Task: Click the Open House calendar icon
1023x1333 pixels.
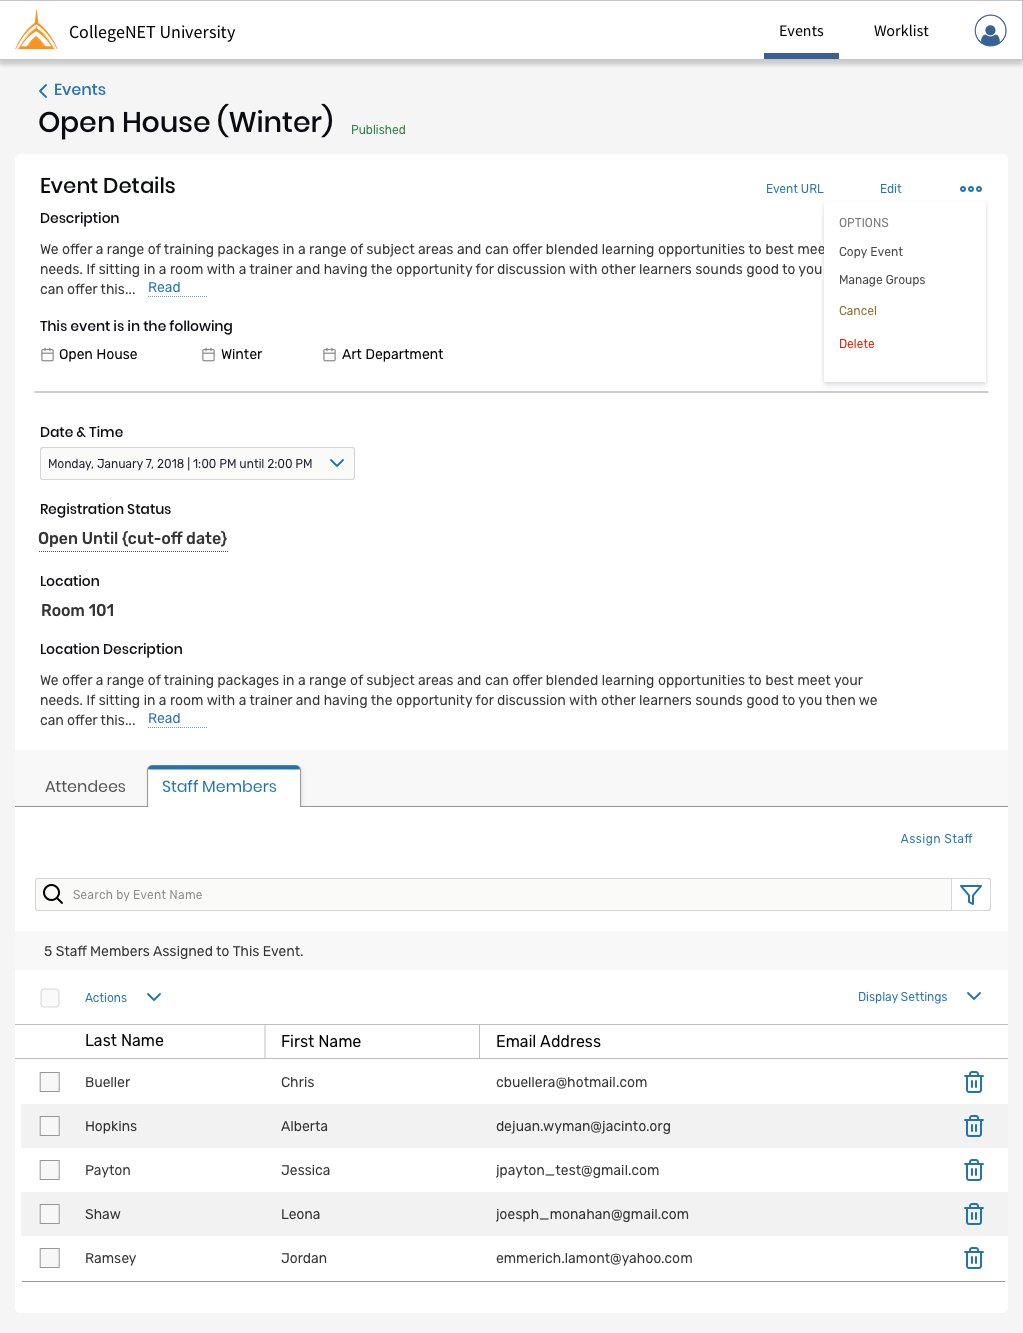Action: [x=47, y=355]
